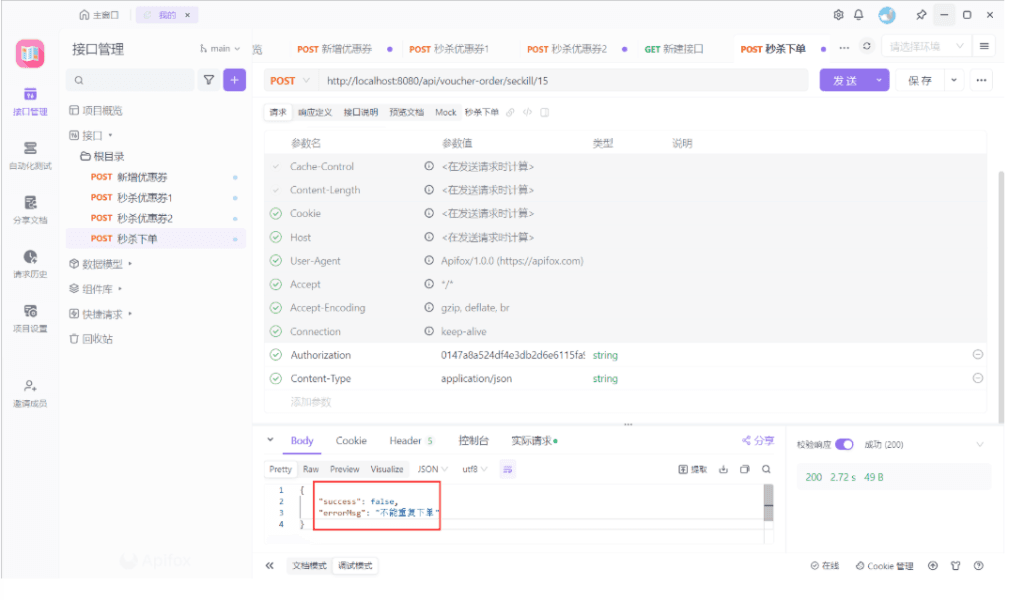Click the download response icon
This screenshot has height=600, width=1024.
723,469
